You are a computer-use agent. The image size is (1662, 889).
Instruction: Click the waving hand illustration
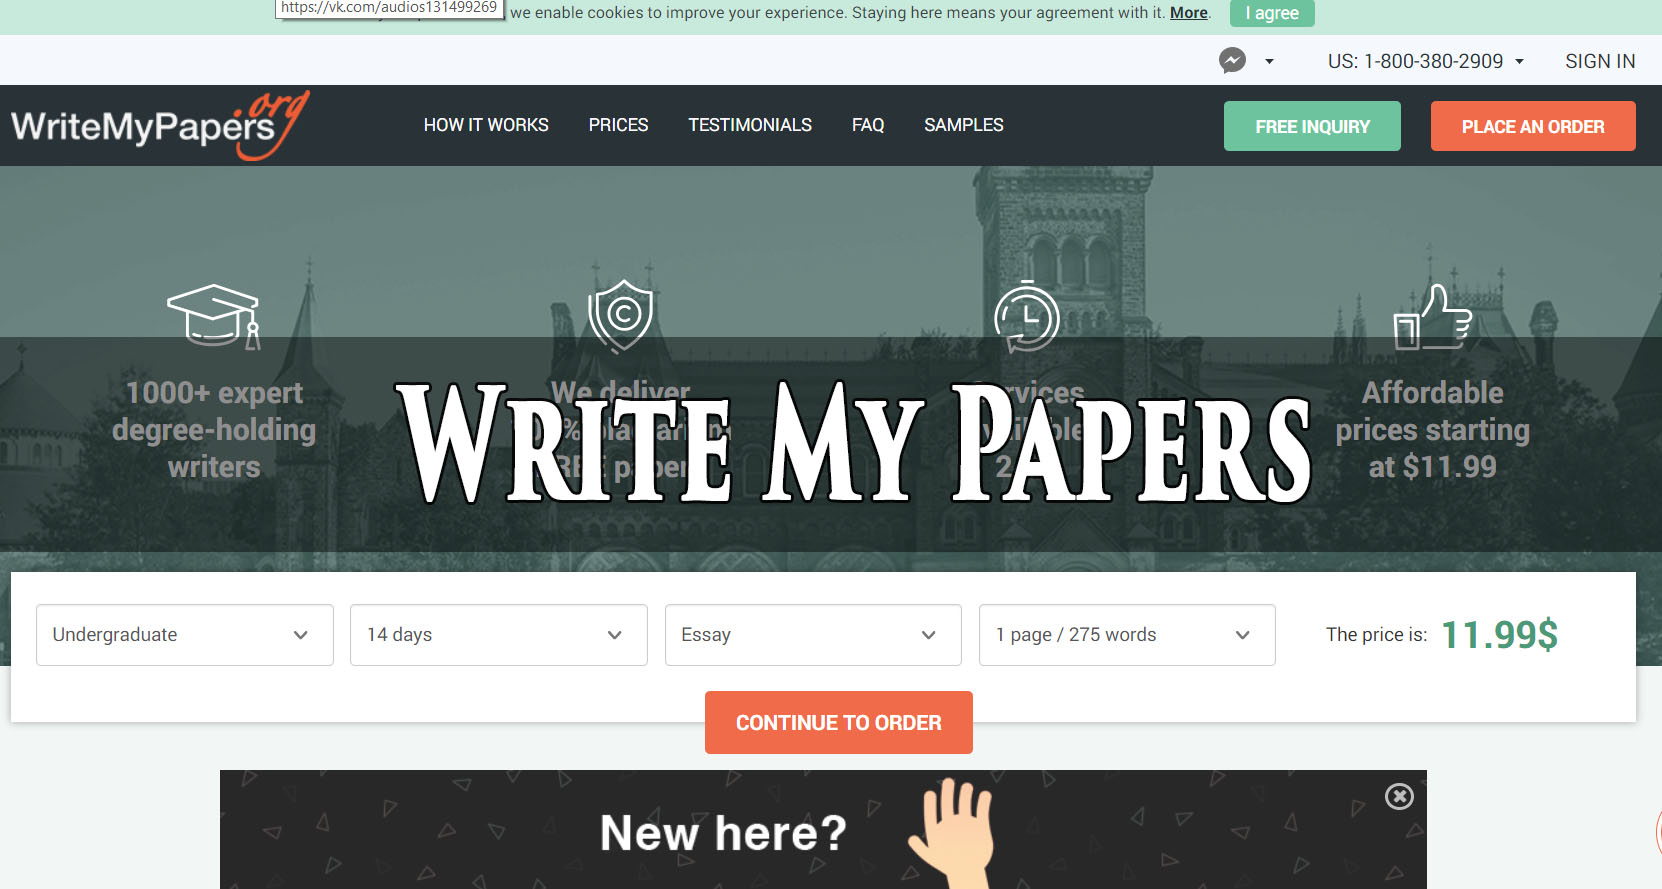pyautogui.click(x=952, y=833)
